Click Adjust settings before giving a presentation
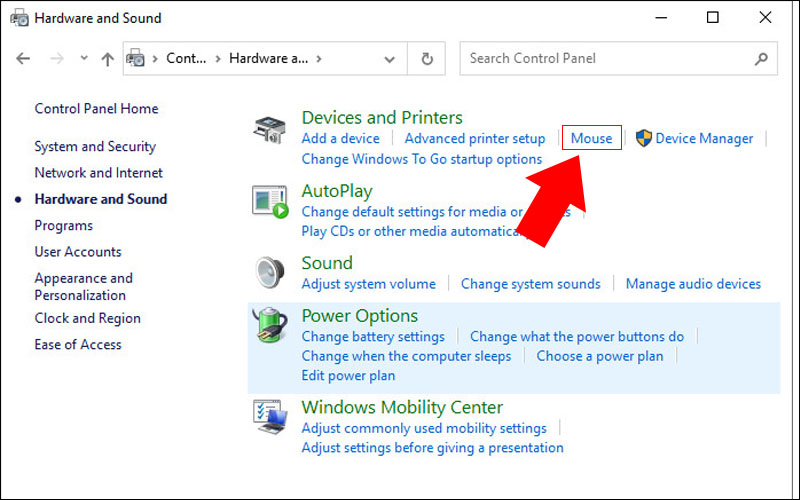The width and height of the screenshot is (800, 500). [433, 447]
